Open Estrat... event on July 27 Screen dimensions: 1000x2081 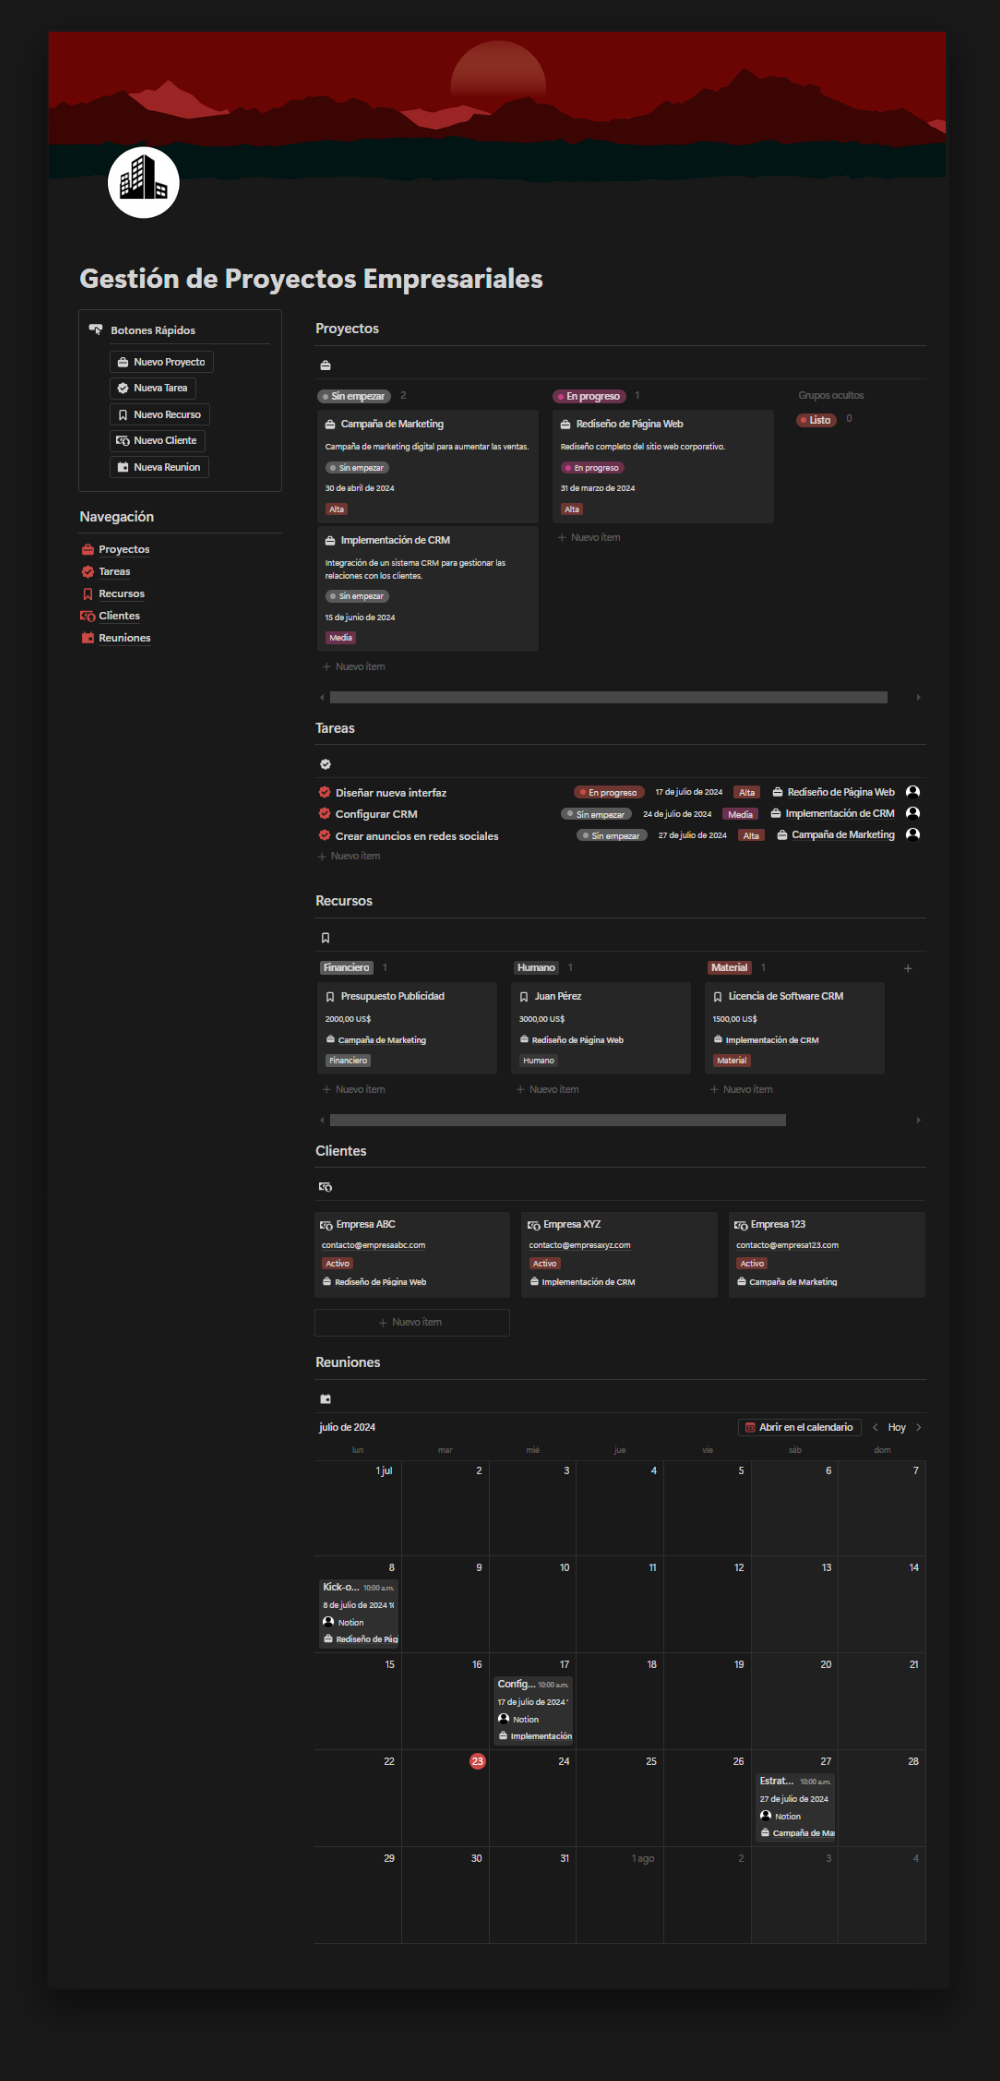click(795, 1806)
